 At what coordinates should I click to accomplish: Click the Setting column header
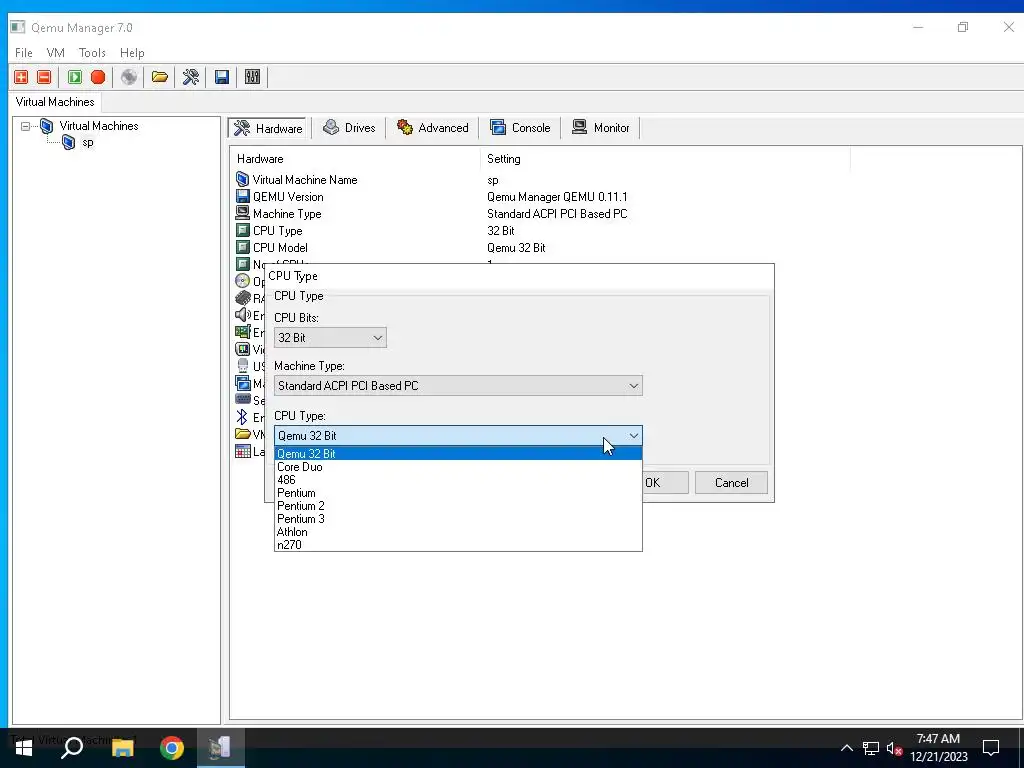coord(665,159)
